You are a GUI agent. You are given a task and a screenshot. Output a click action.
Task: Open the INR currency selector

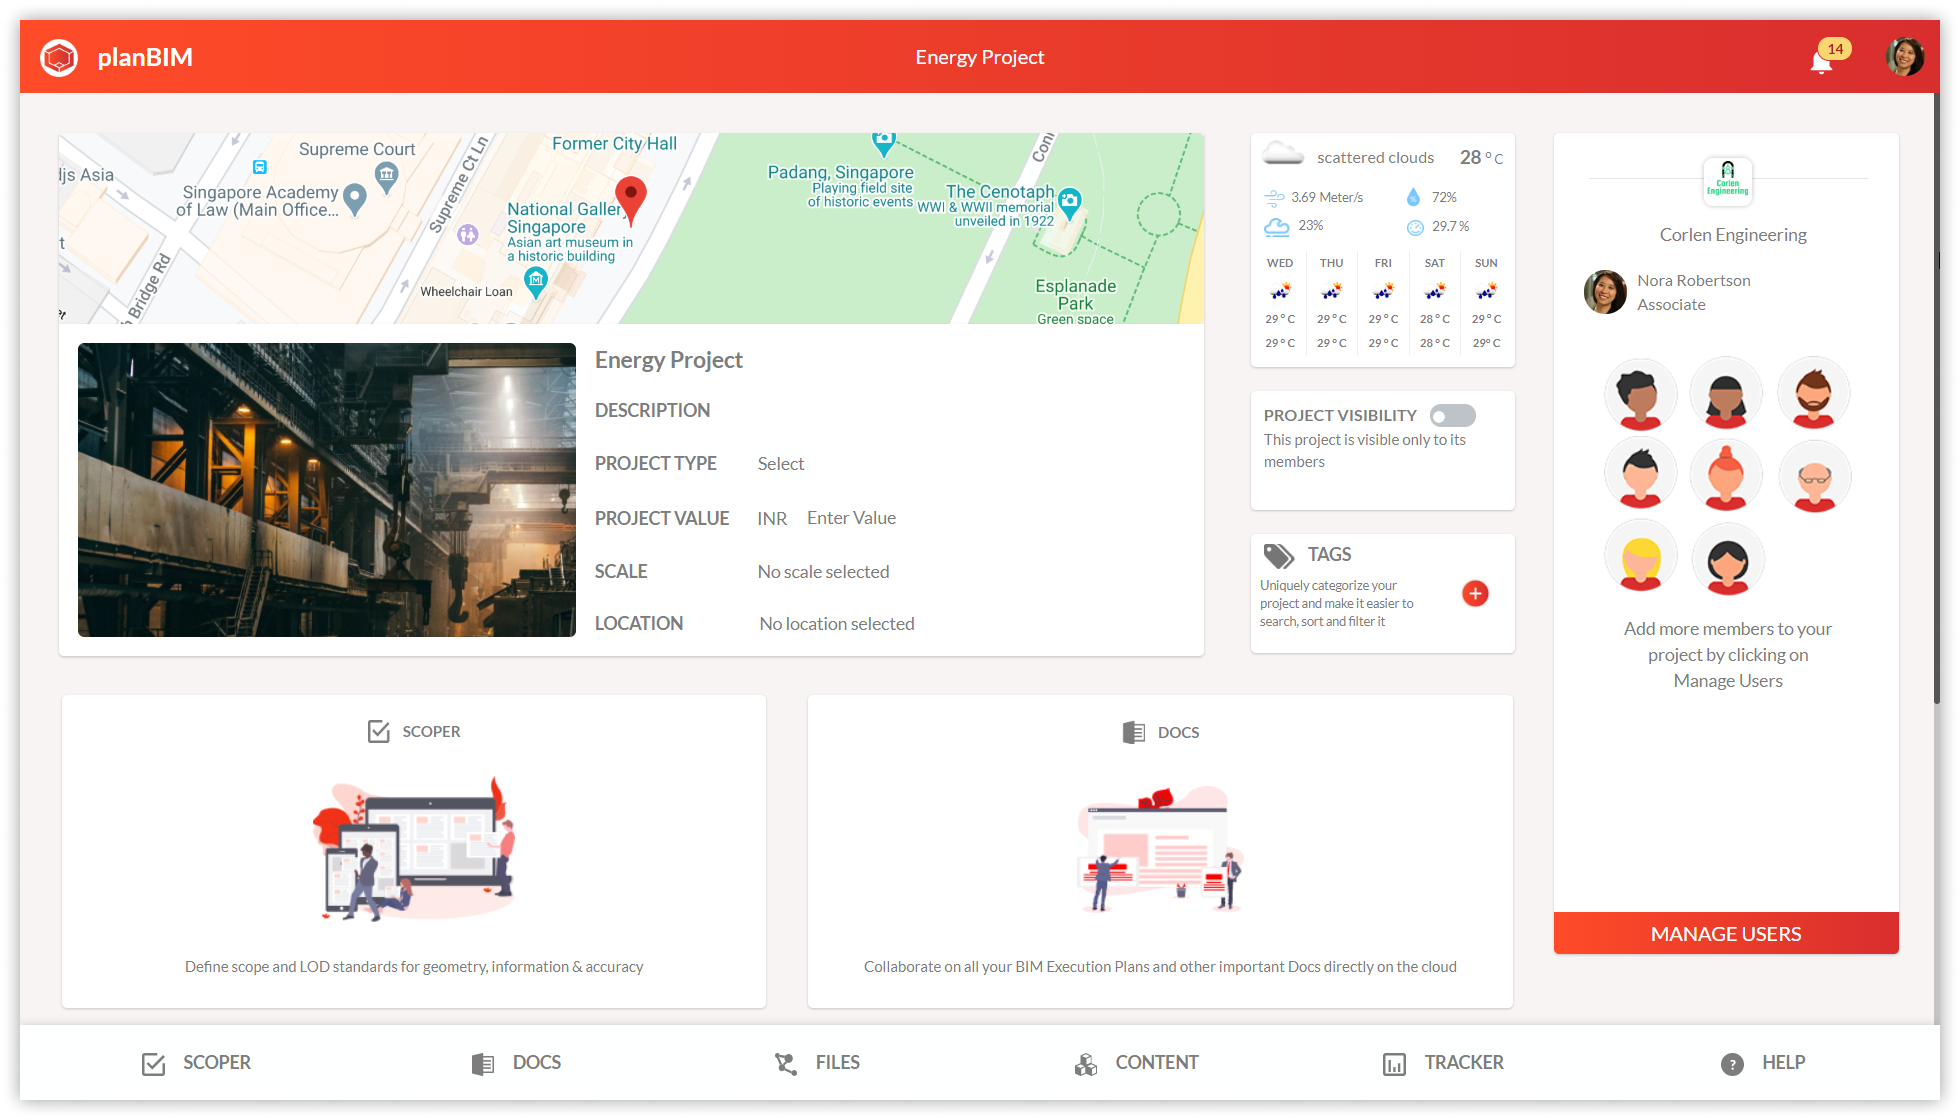[x=771, y=519]
